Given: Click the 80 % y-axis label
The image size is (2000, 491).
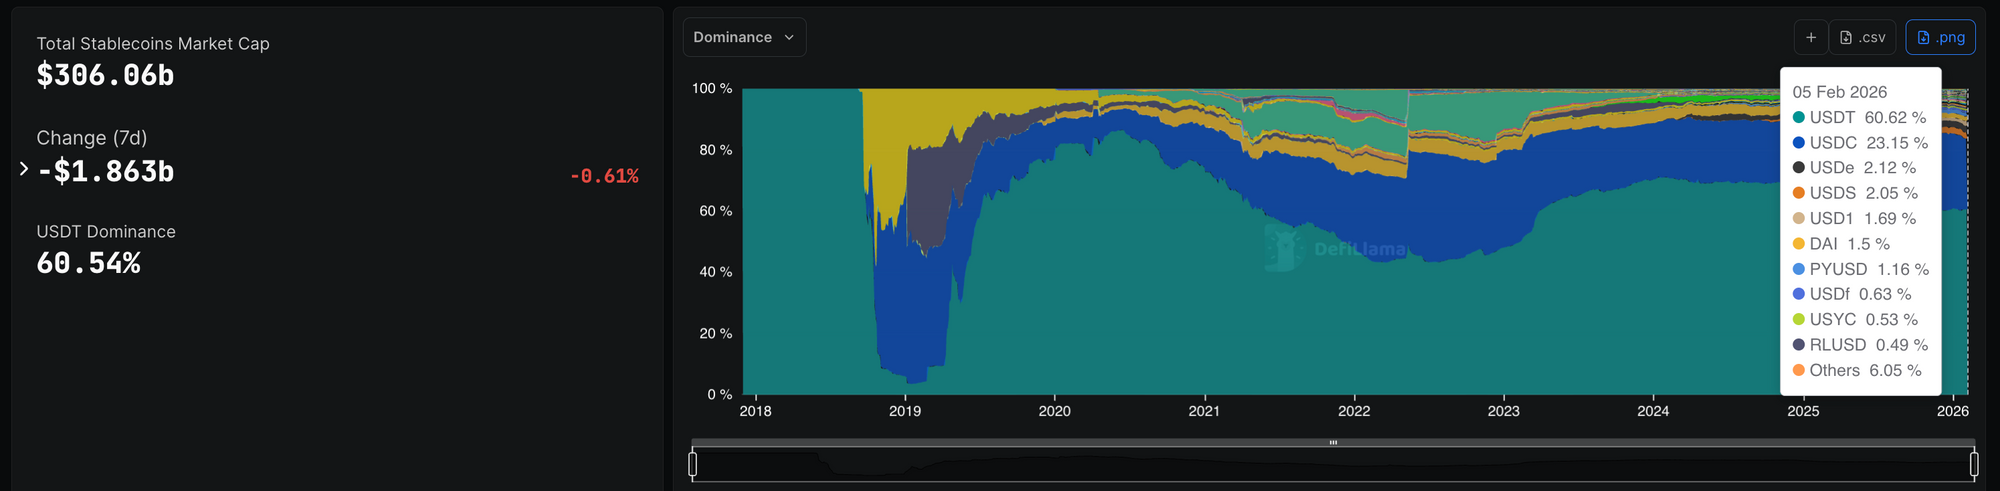Looking at the screenshot, I should tap(716, 150).
